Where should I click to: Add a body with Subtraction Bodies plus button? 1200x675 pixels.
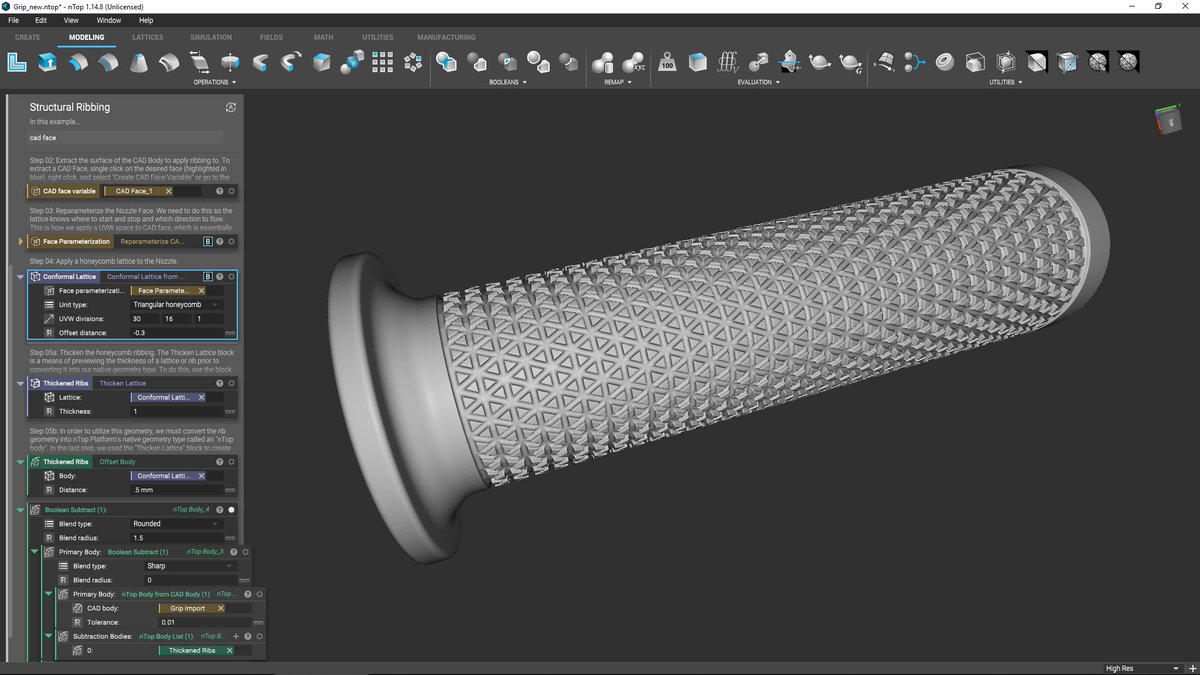coord(236,636)
